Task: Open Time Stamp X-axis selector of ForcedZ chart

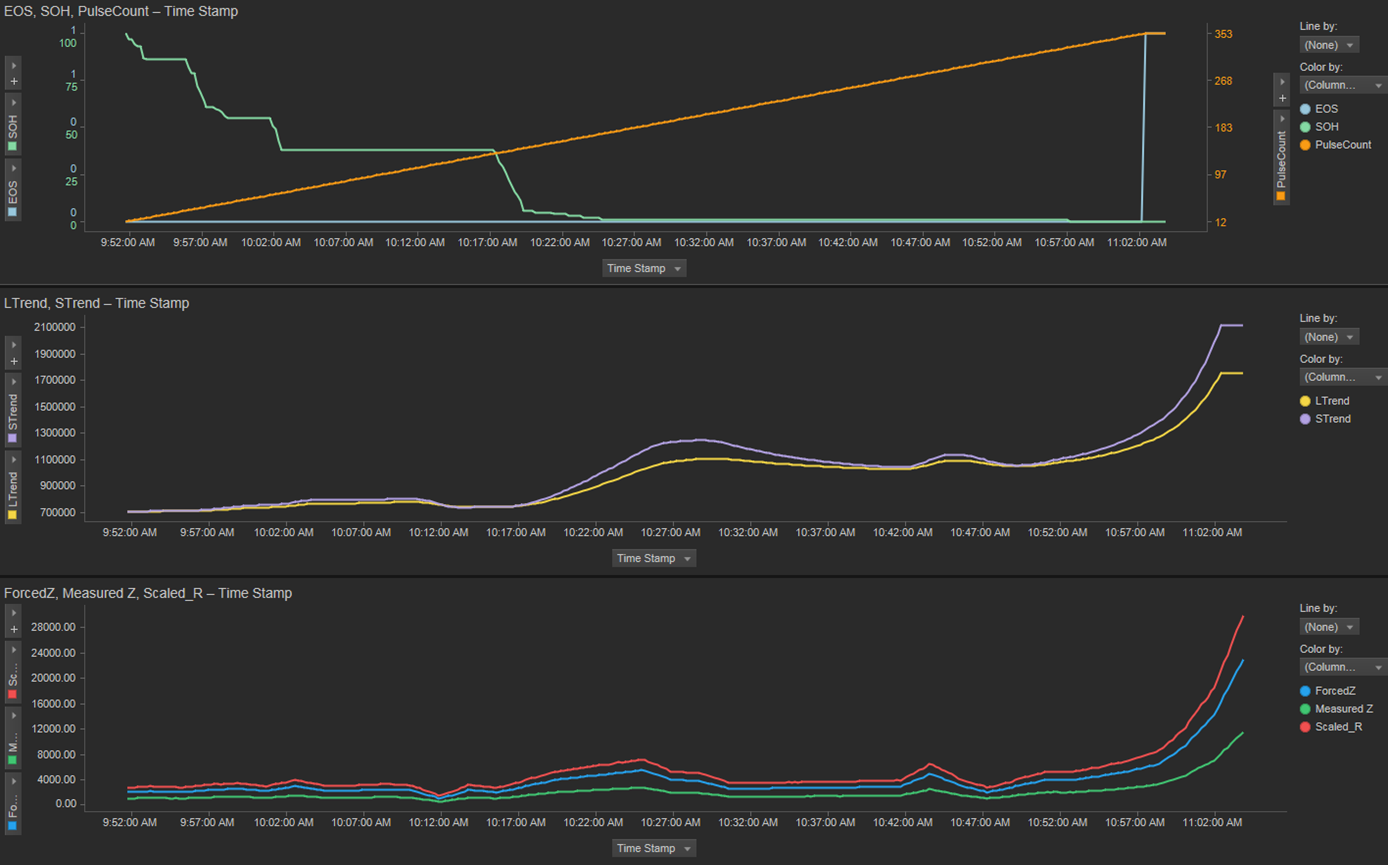Action: pos(654,848)
